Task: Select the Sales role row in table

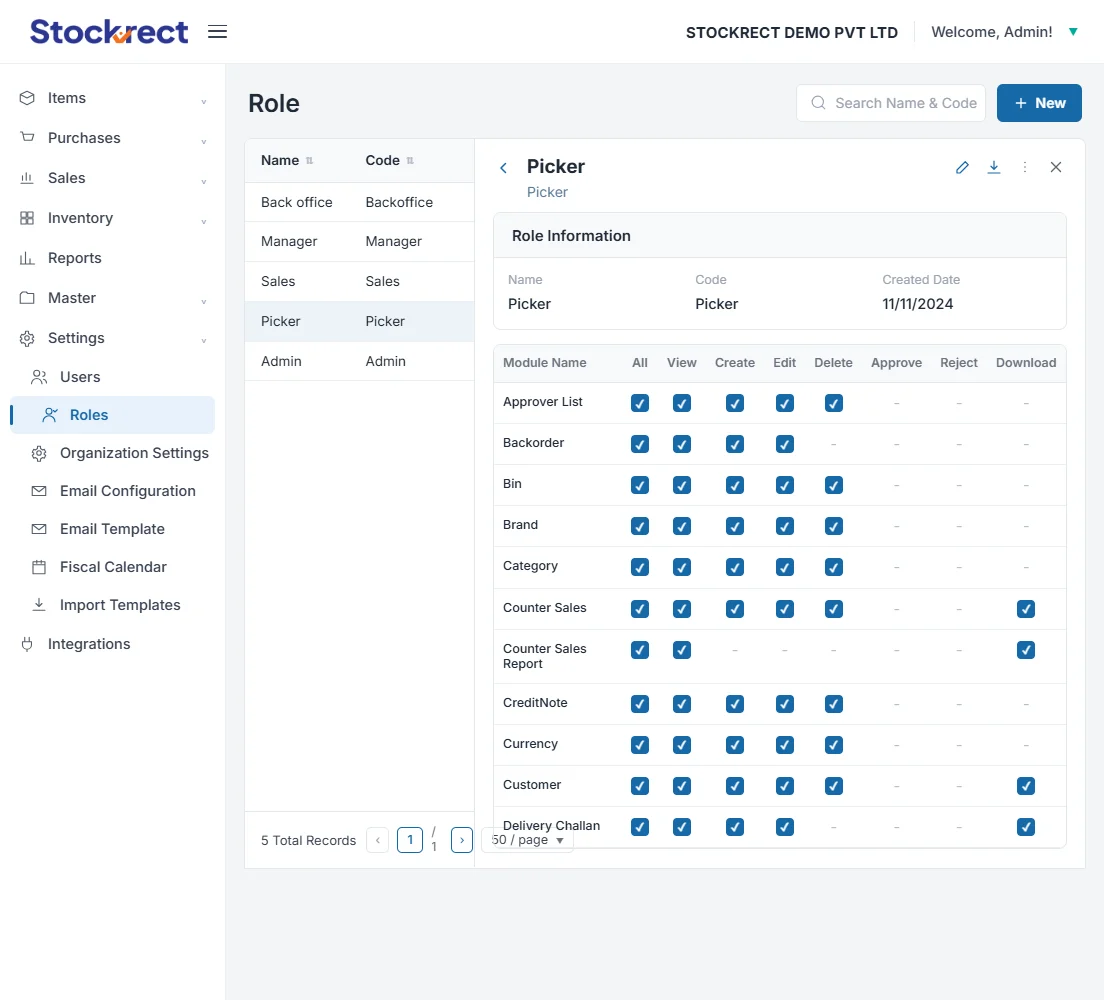Action: click(359, 281)
